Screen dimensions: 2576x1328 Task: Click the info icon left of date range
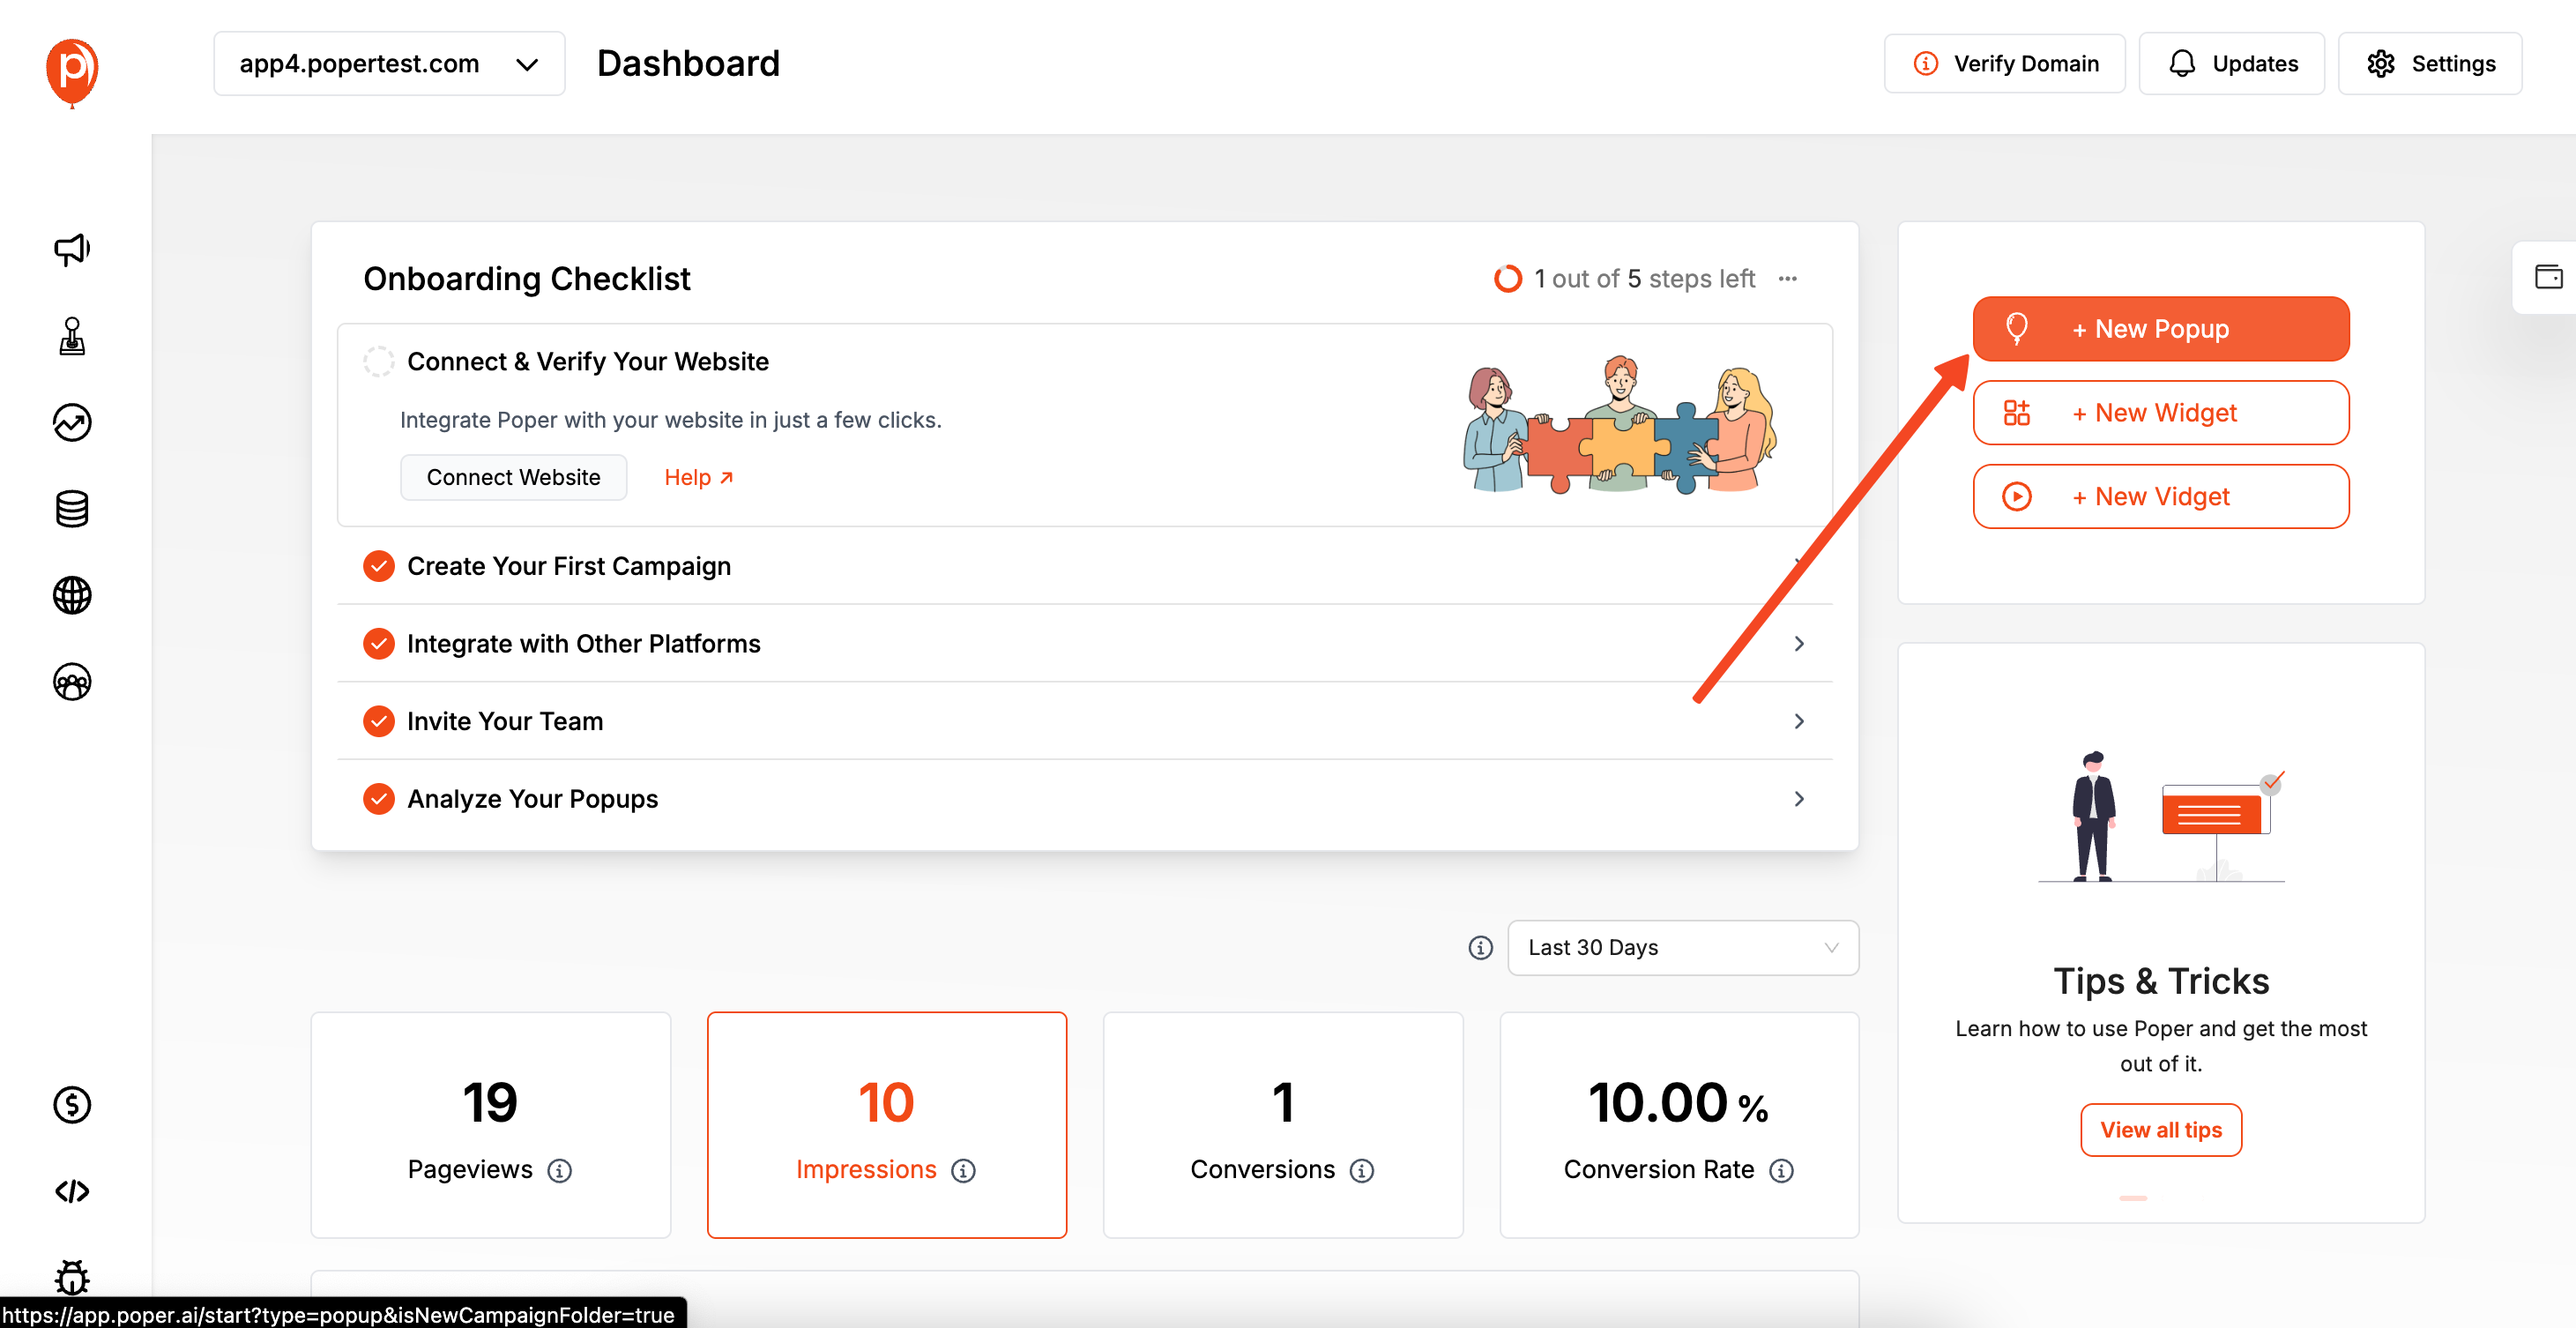(x=1480, y=947)
